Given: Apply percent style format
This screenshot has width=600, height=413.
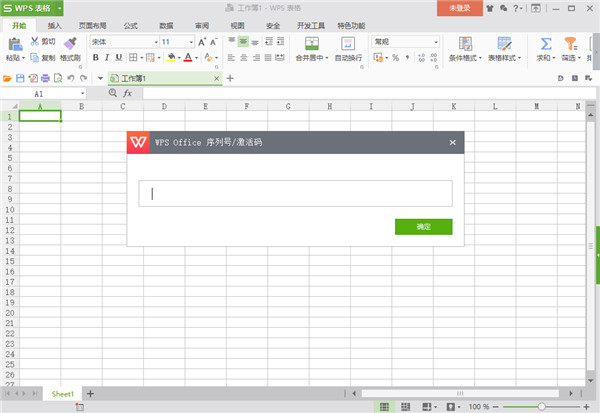Looking at the screenshot, I should [x=395, y=58].
